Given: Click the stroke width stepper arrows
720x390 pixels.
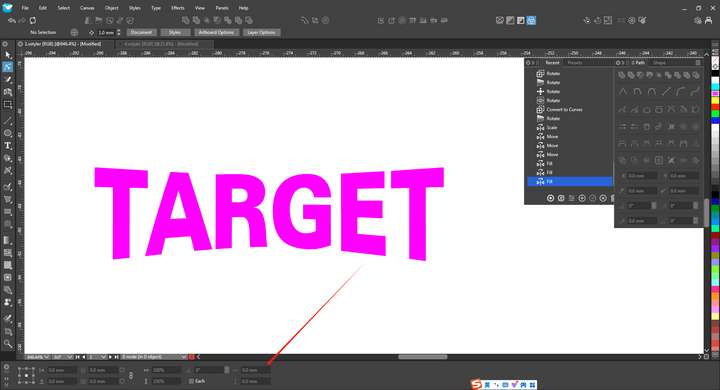Looking at the screenshot, I should pyautogui.click(x=119, y=33).
